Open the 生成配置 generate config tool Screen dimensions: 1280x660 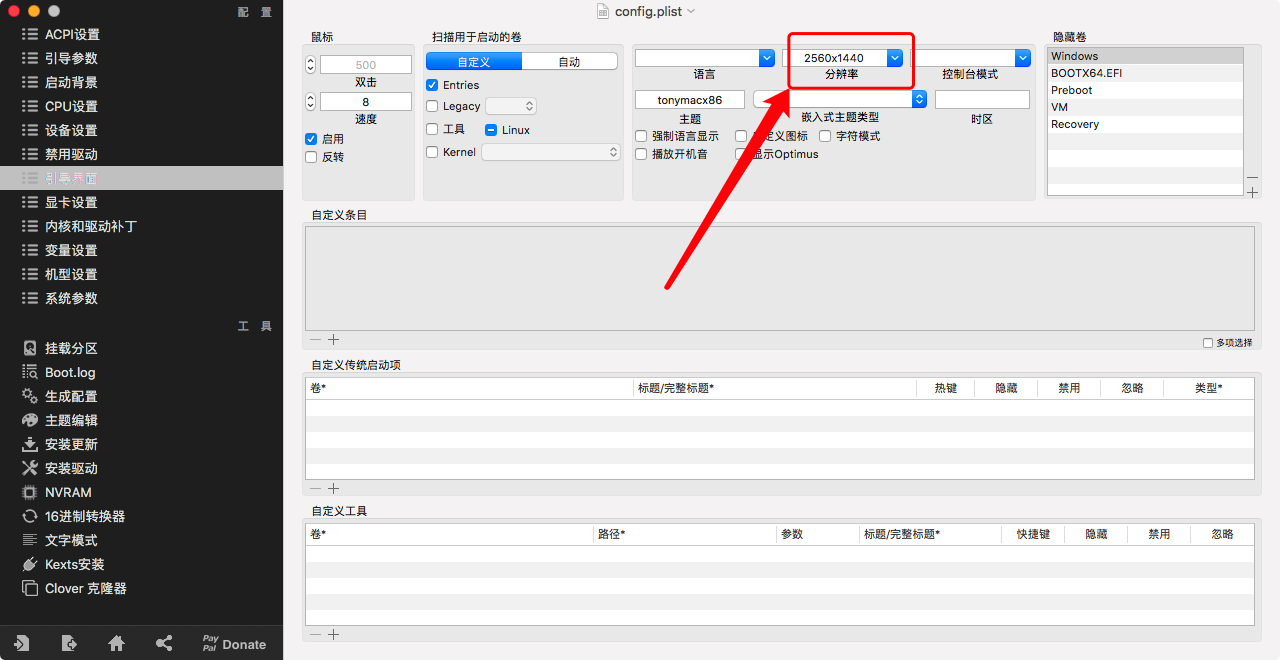tap(60, 396)
